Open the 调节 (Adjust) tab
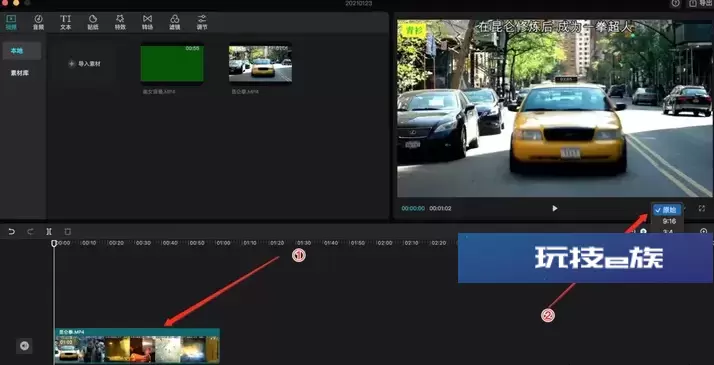This screenshot has height=365, width=714. point(202,22)
